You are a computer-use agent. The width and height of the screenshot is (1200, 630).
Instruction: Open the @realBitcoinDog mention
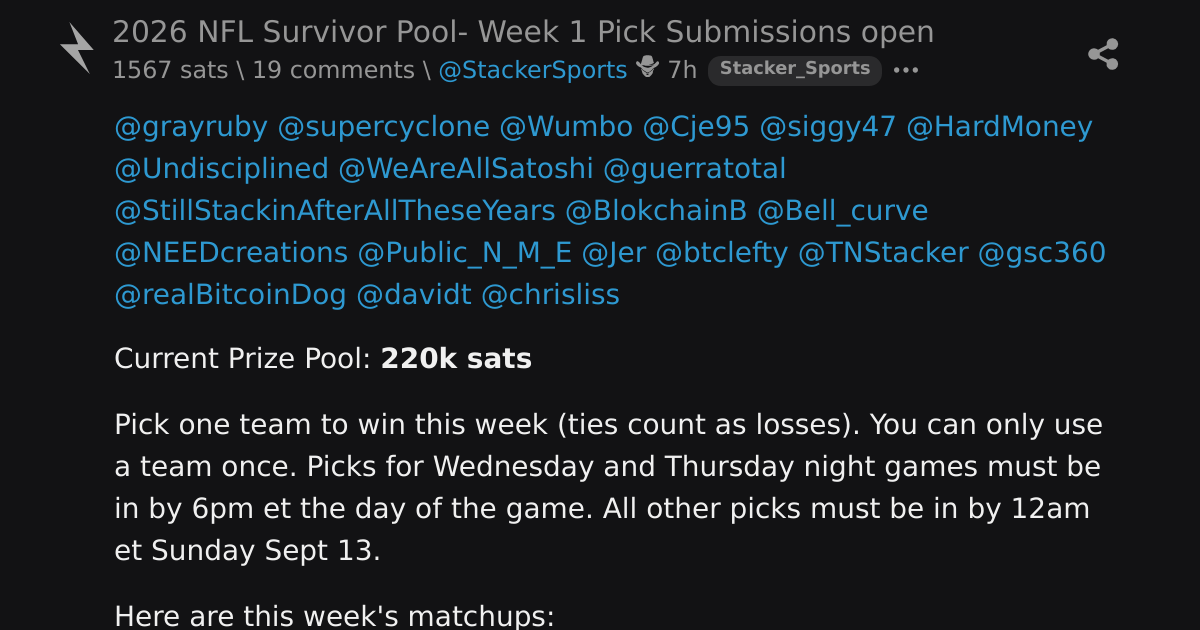(231, 295)
